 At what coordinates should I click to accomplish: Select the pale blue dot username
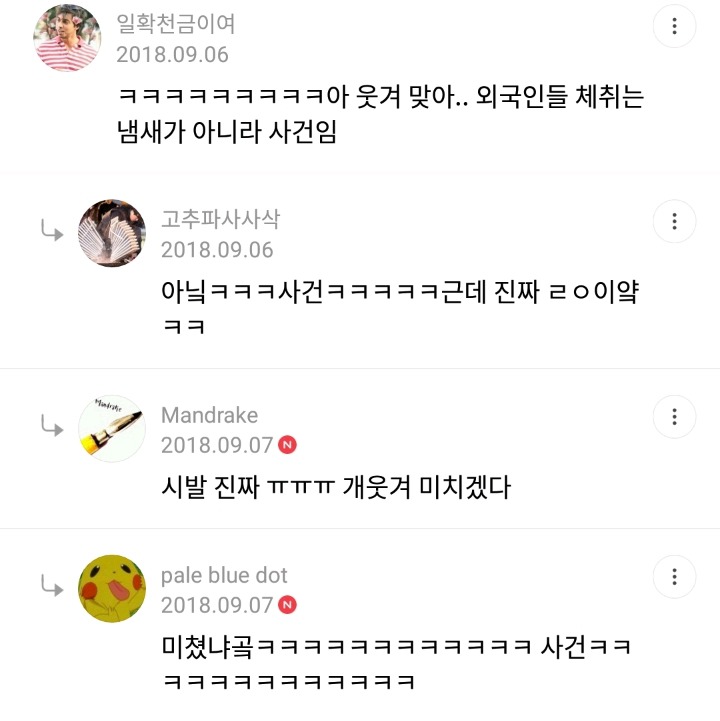tap(224, 575)
